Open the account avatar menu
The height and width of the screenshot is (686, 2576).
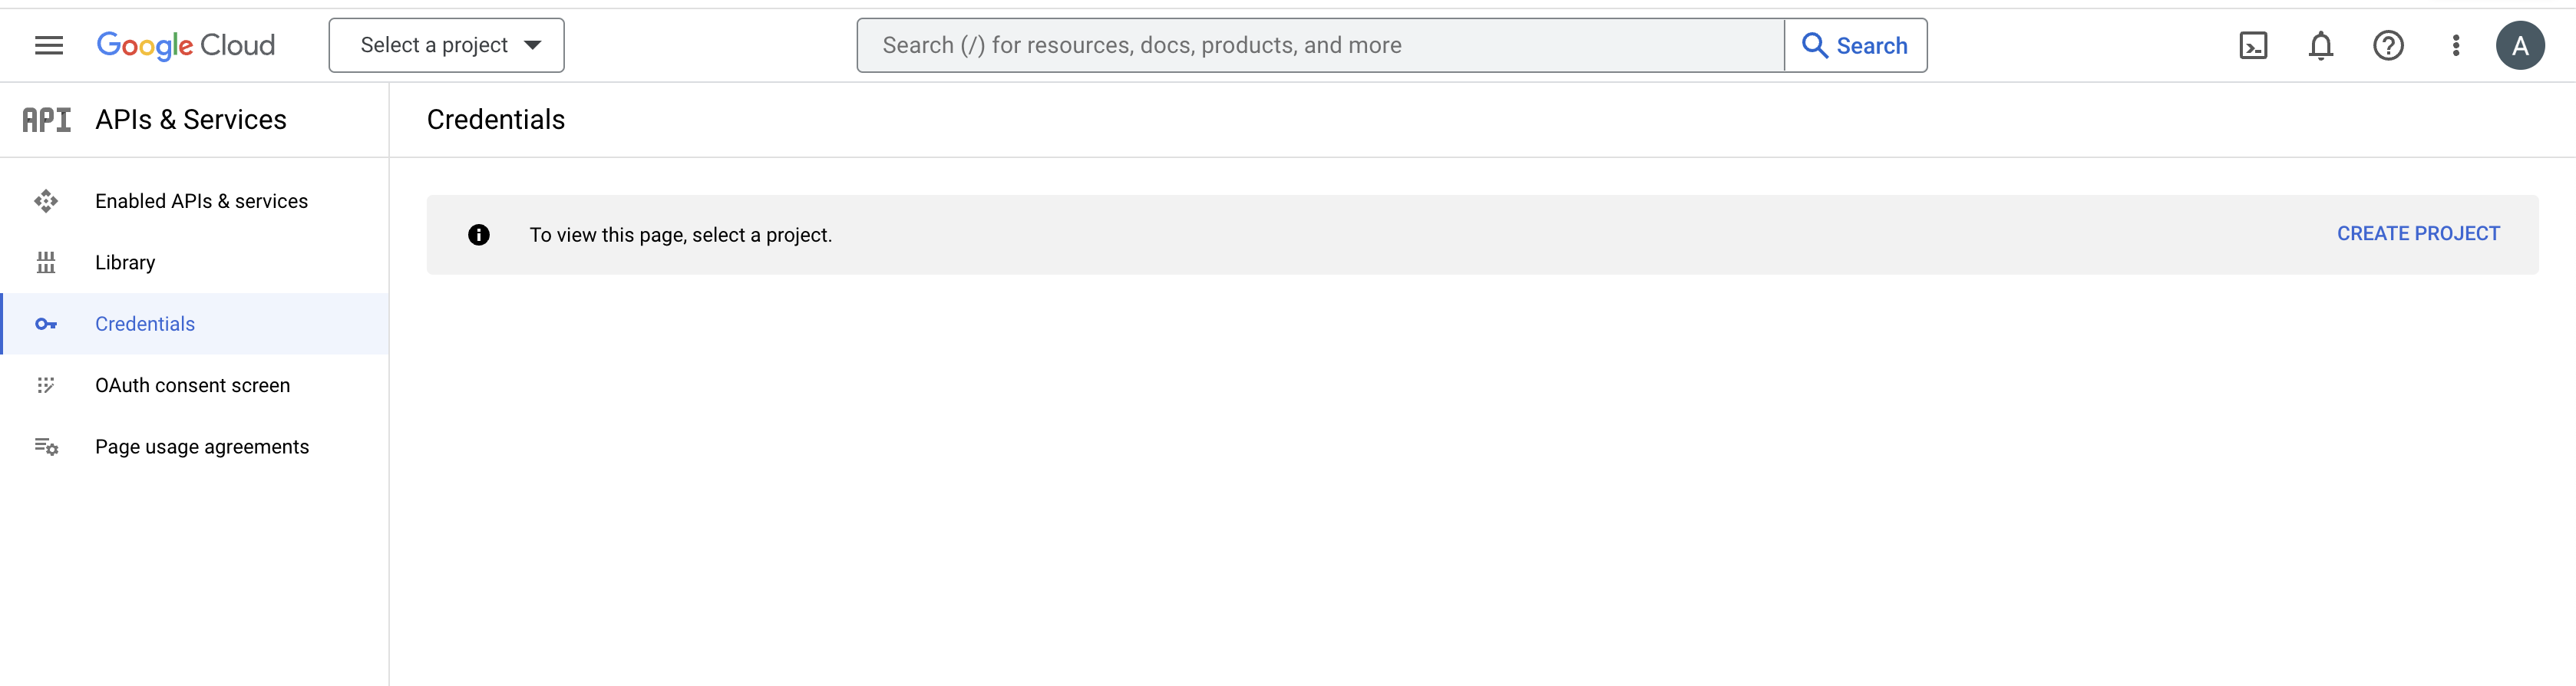pyautogui.click(x=2519, y=45)
